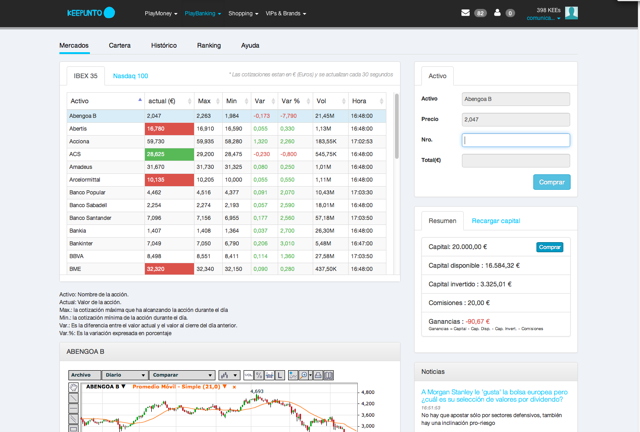The image size is (640, 432).
Task: Go to the Keepunto logo home
Action: pyautogui.click(x=91, y=13)
